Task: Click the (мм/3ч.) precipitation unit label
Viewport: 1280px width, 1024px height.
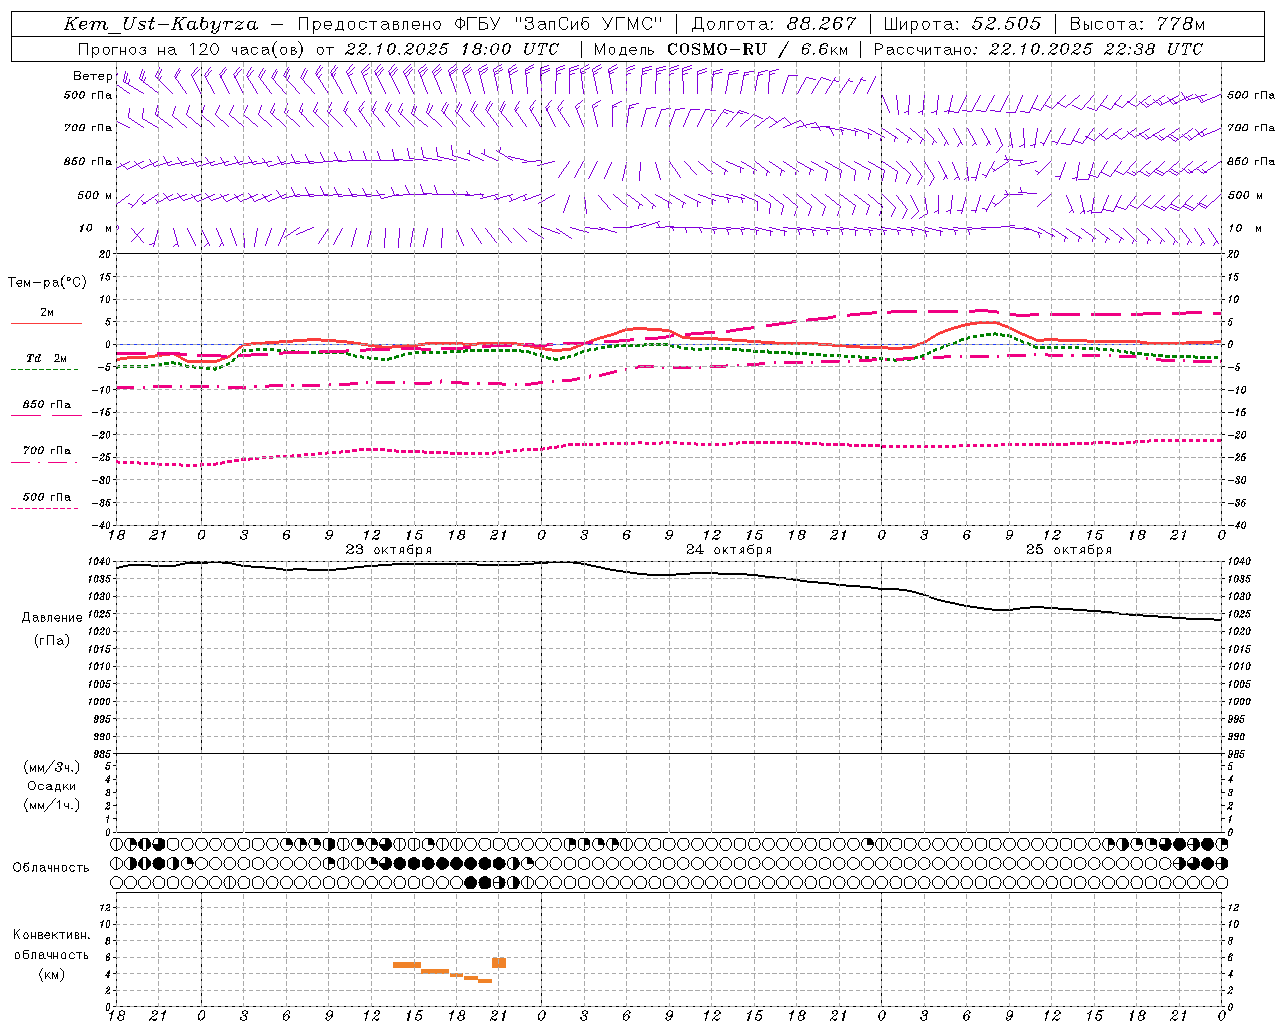Action: click(x=52, y=767)
